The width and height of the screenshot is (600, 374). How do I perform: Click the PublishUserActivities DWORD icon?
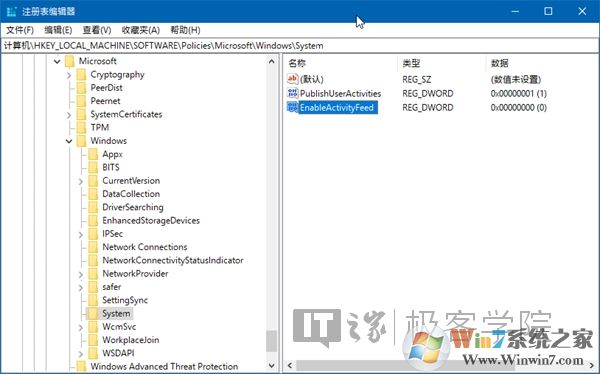[292, 93]
